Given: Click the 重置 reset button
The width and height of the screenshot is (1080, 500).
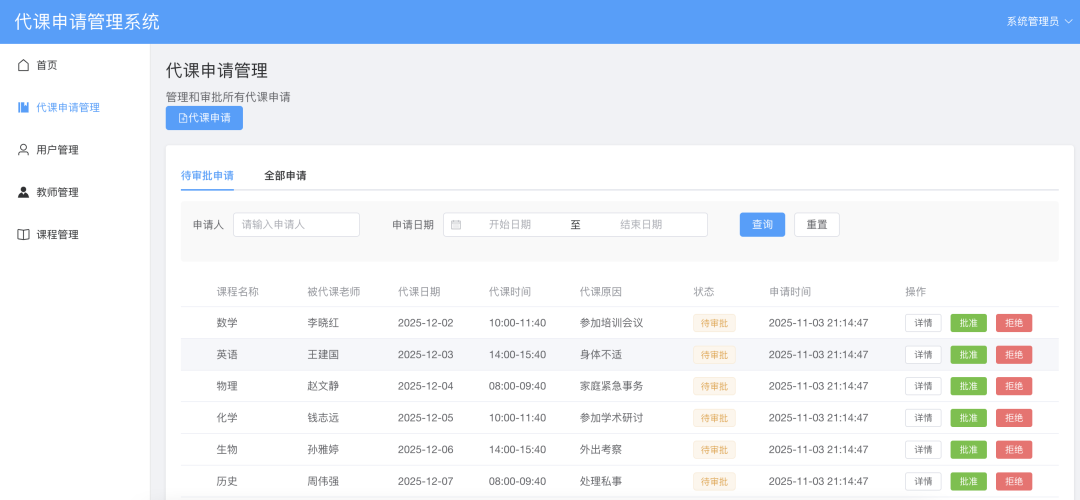Looking at the screenshot, I should pos(817,225).
